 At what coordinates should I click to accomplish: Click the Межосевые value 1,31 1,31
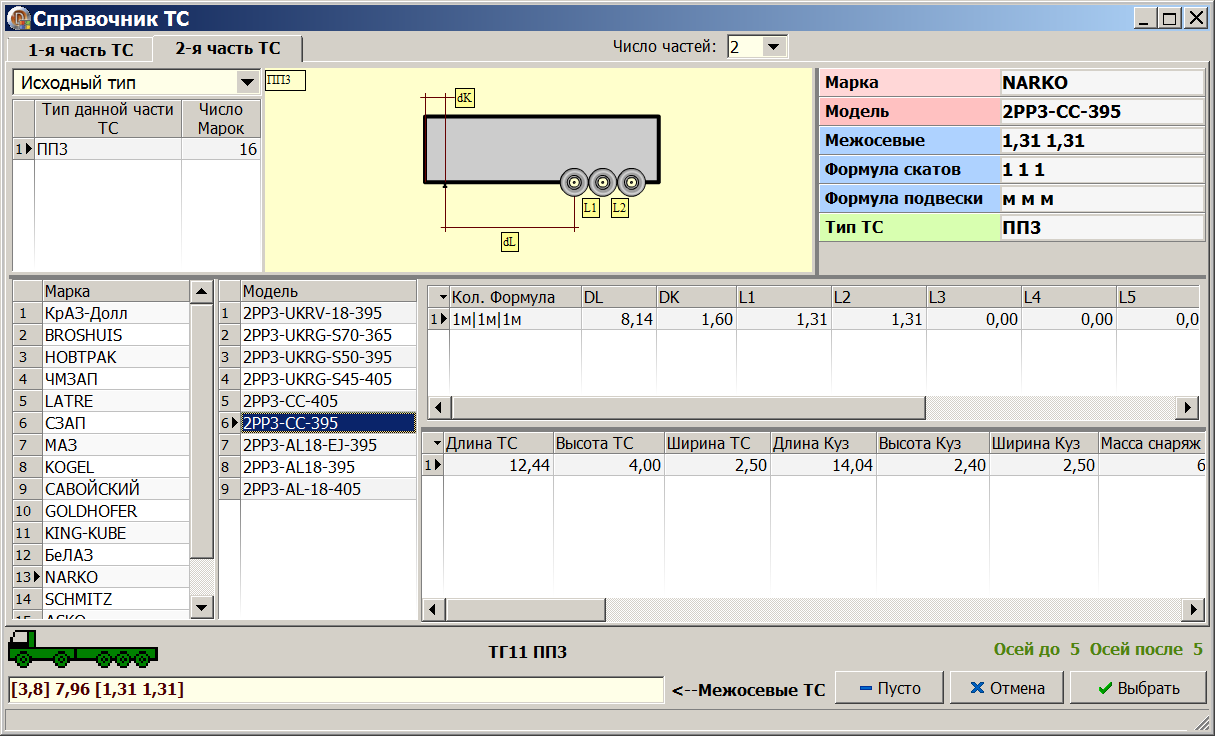point(1101,140)
